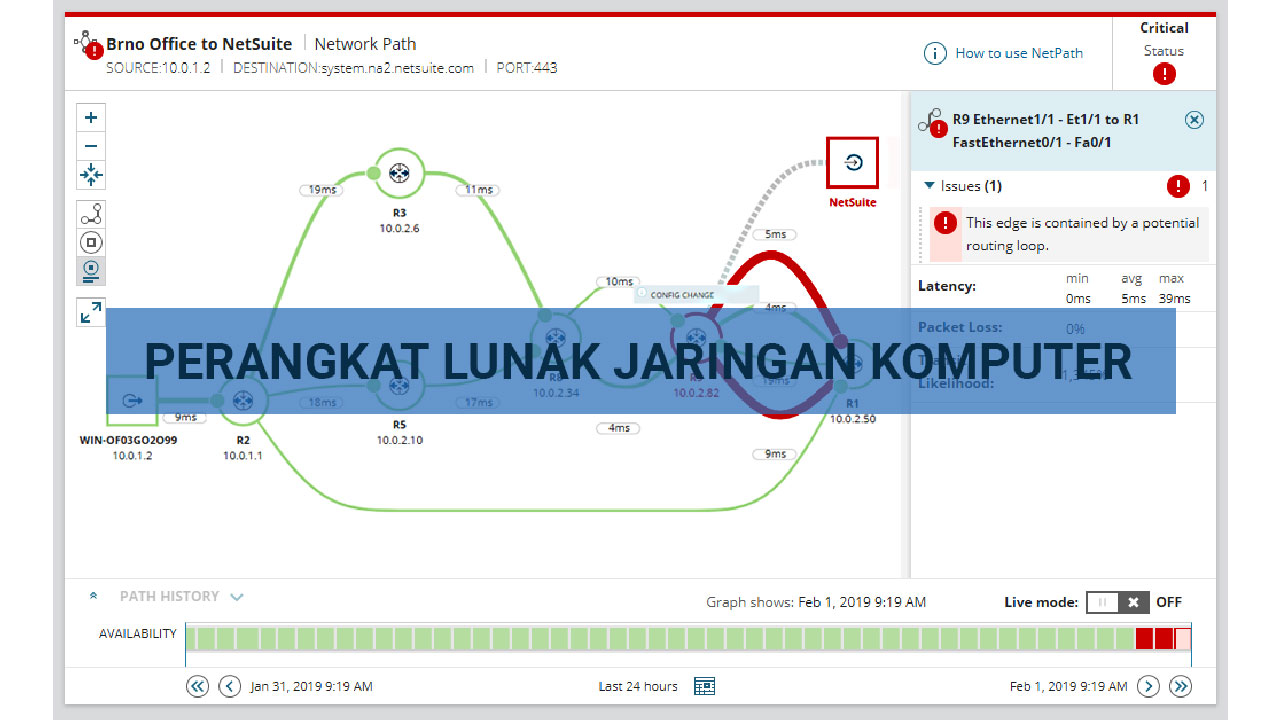
Task: Open the Path History dropdown
Action: click(237, 596)
